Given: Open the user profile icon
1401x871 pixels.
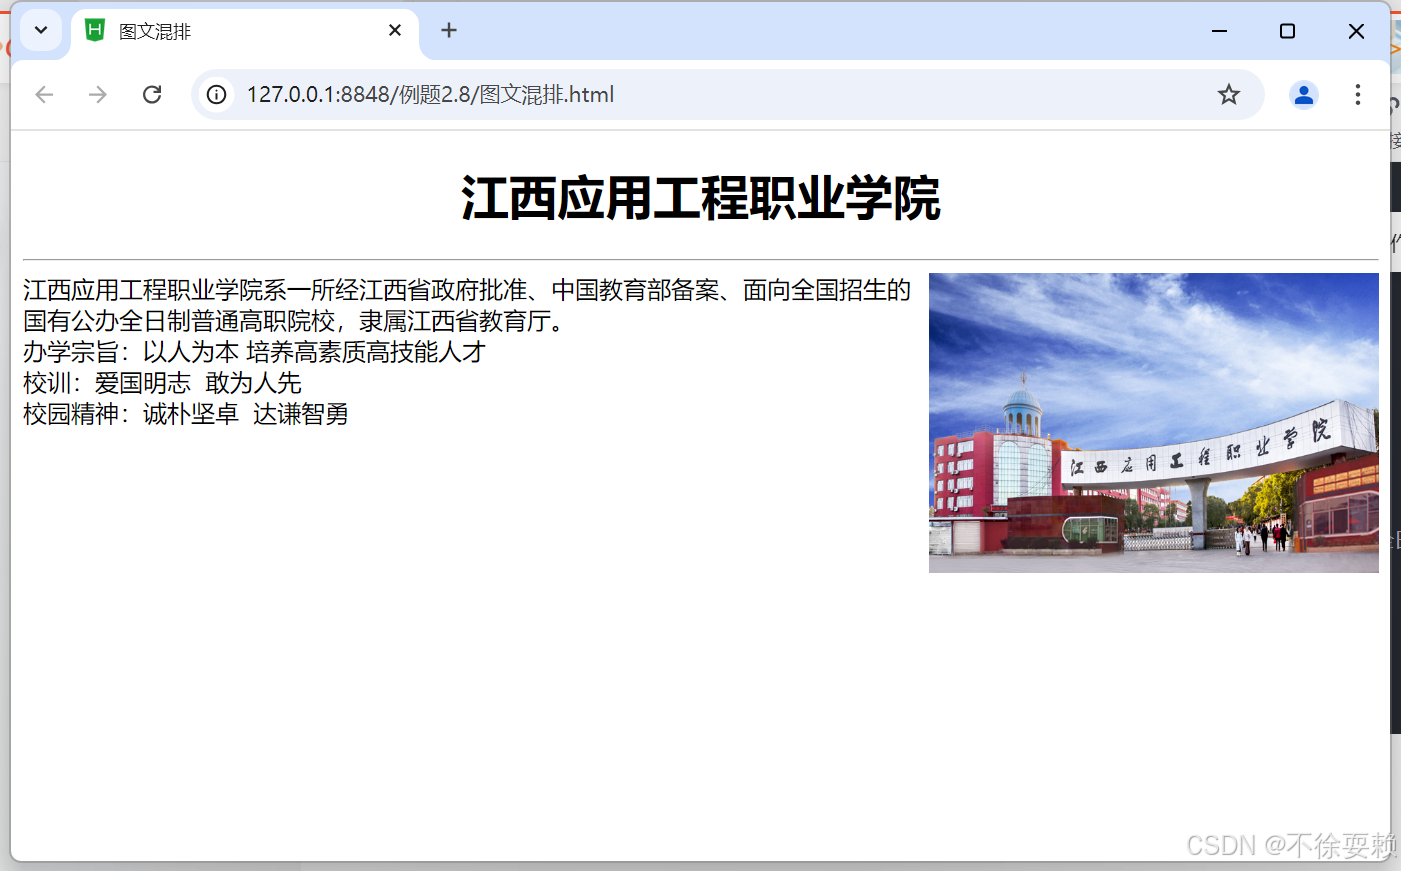Looking at the screenshot, I should [1304, 95].
